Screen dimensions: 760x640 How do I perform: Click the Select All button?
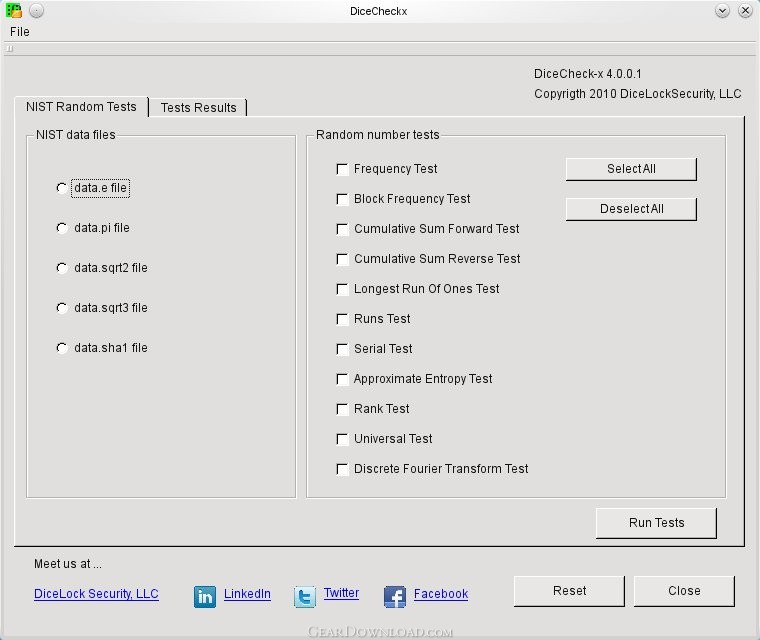click(631, 169)
